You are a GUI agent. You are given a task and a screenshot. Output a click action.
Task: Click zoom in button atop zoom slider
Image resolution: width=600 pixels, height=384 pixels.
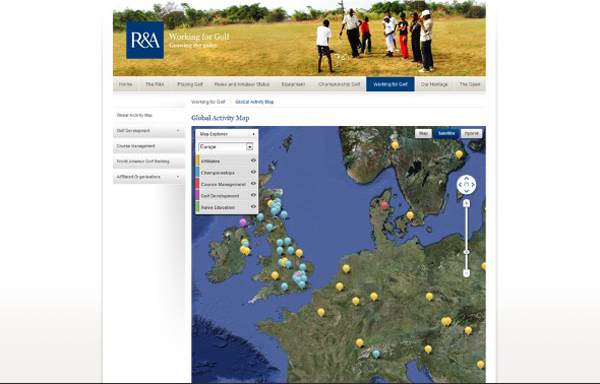[x=466, y=203]
